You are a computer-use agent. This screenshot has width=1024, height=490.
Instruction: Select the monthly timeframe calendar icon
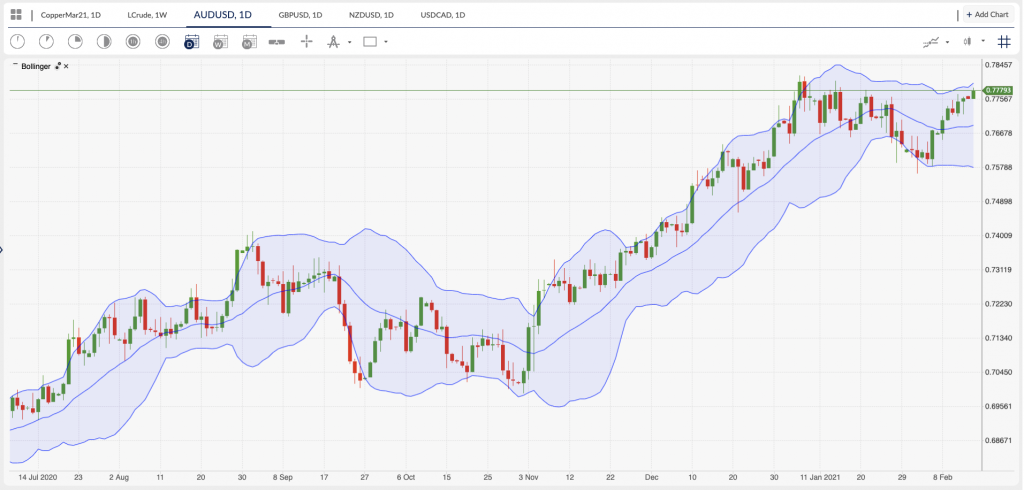pos(250,42)
